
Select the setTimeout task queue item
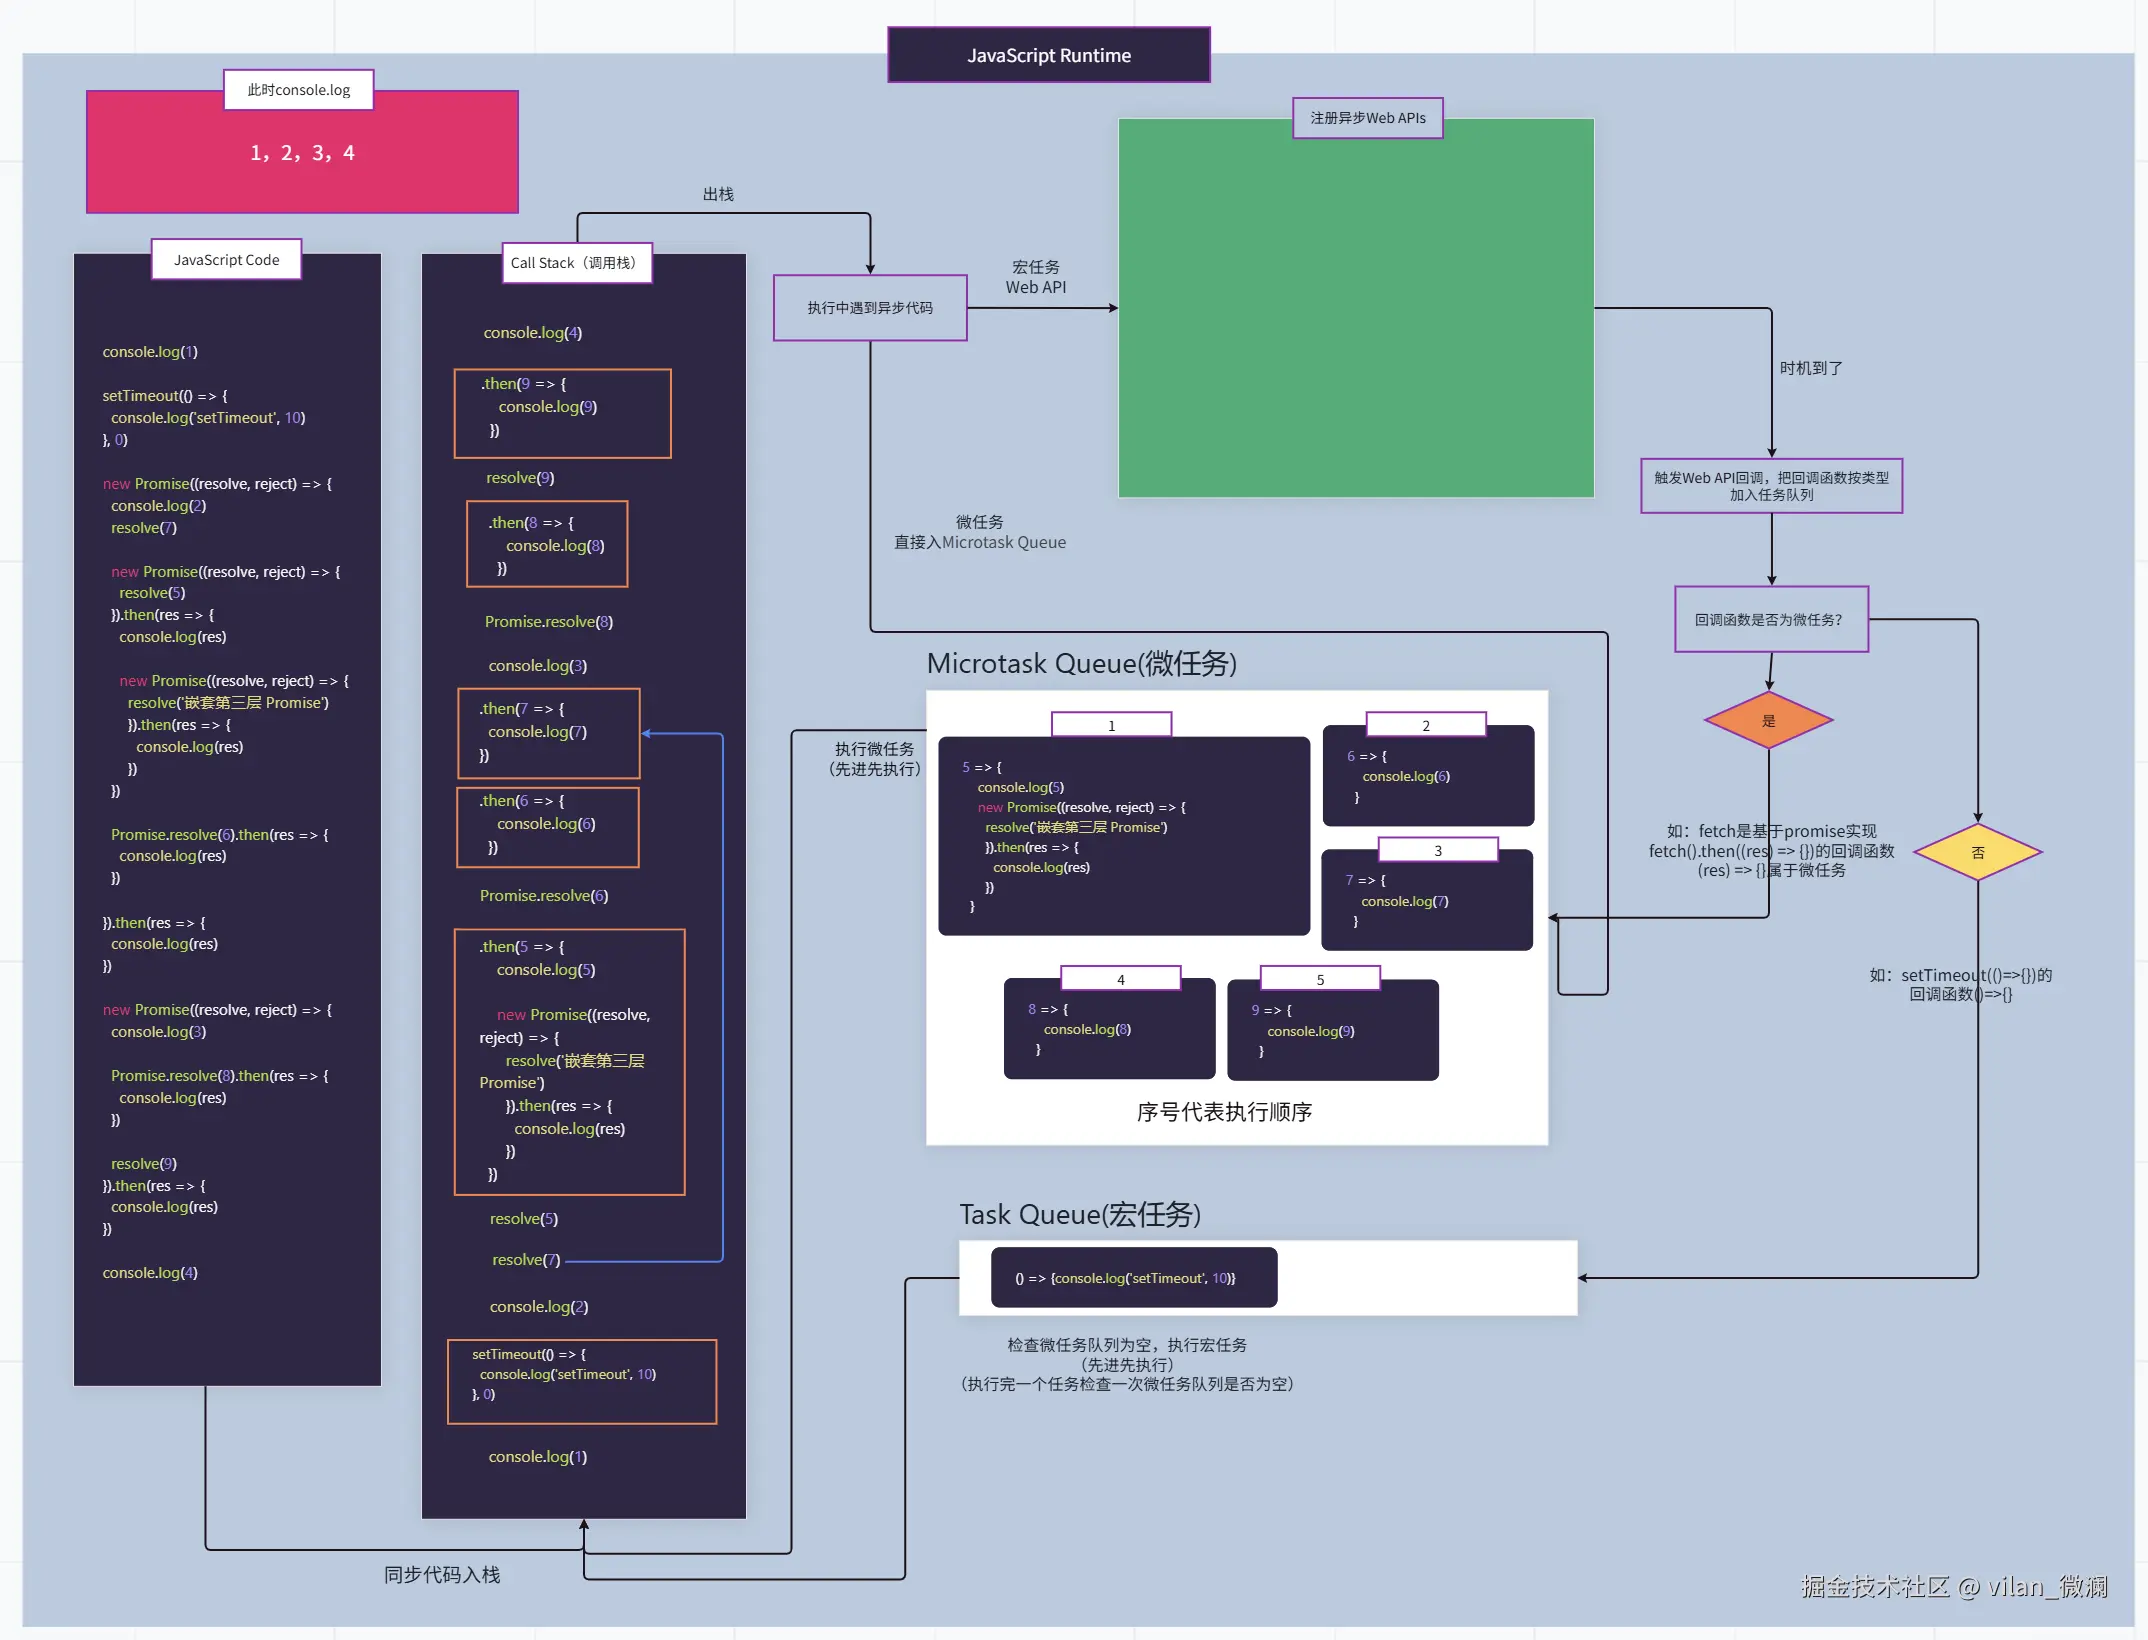point(1133,1278)
